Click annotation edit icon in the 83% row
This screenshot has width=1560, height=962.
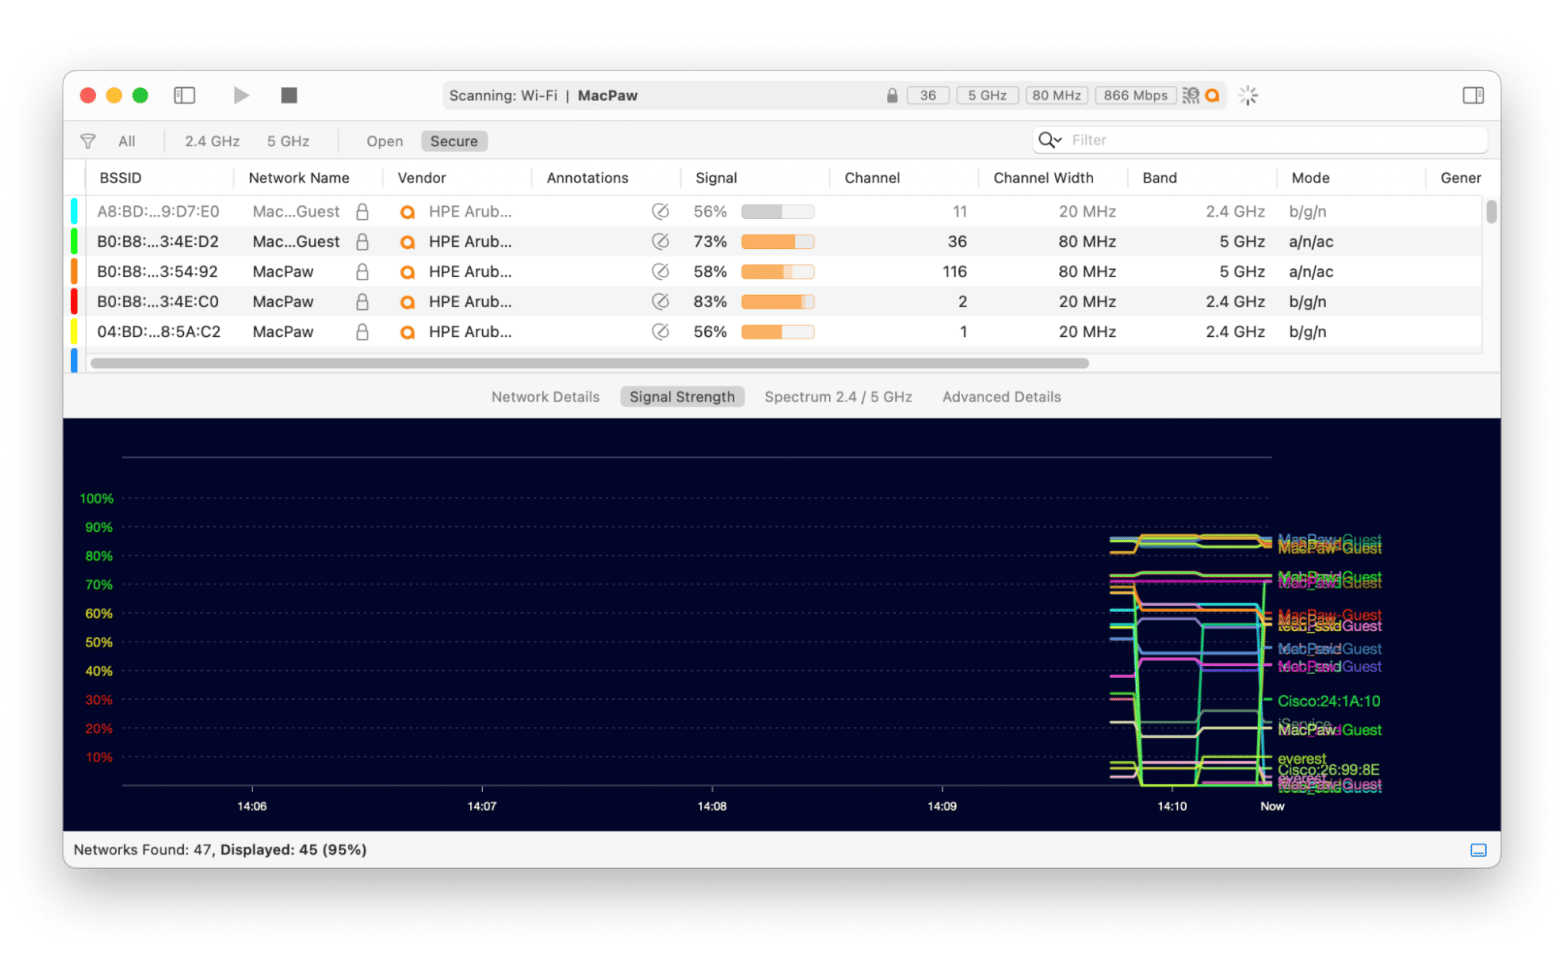(660, 301)
